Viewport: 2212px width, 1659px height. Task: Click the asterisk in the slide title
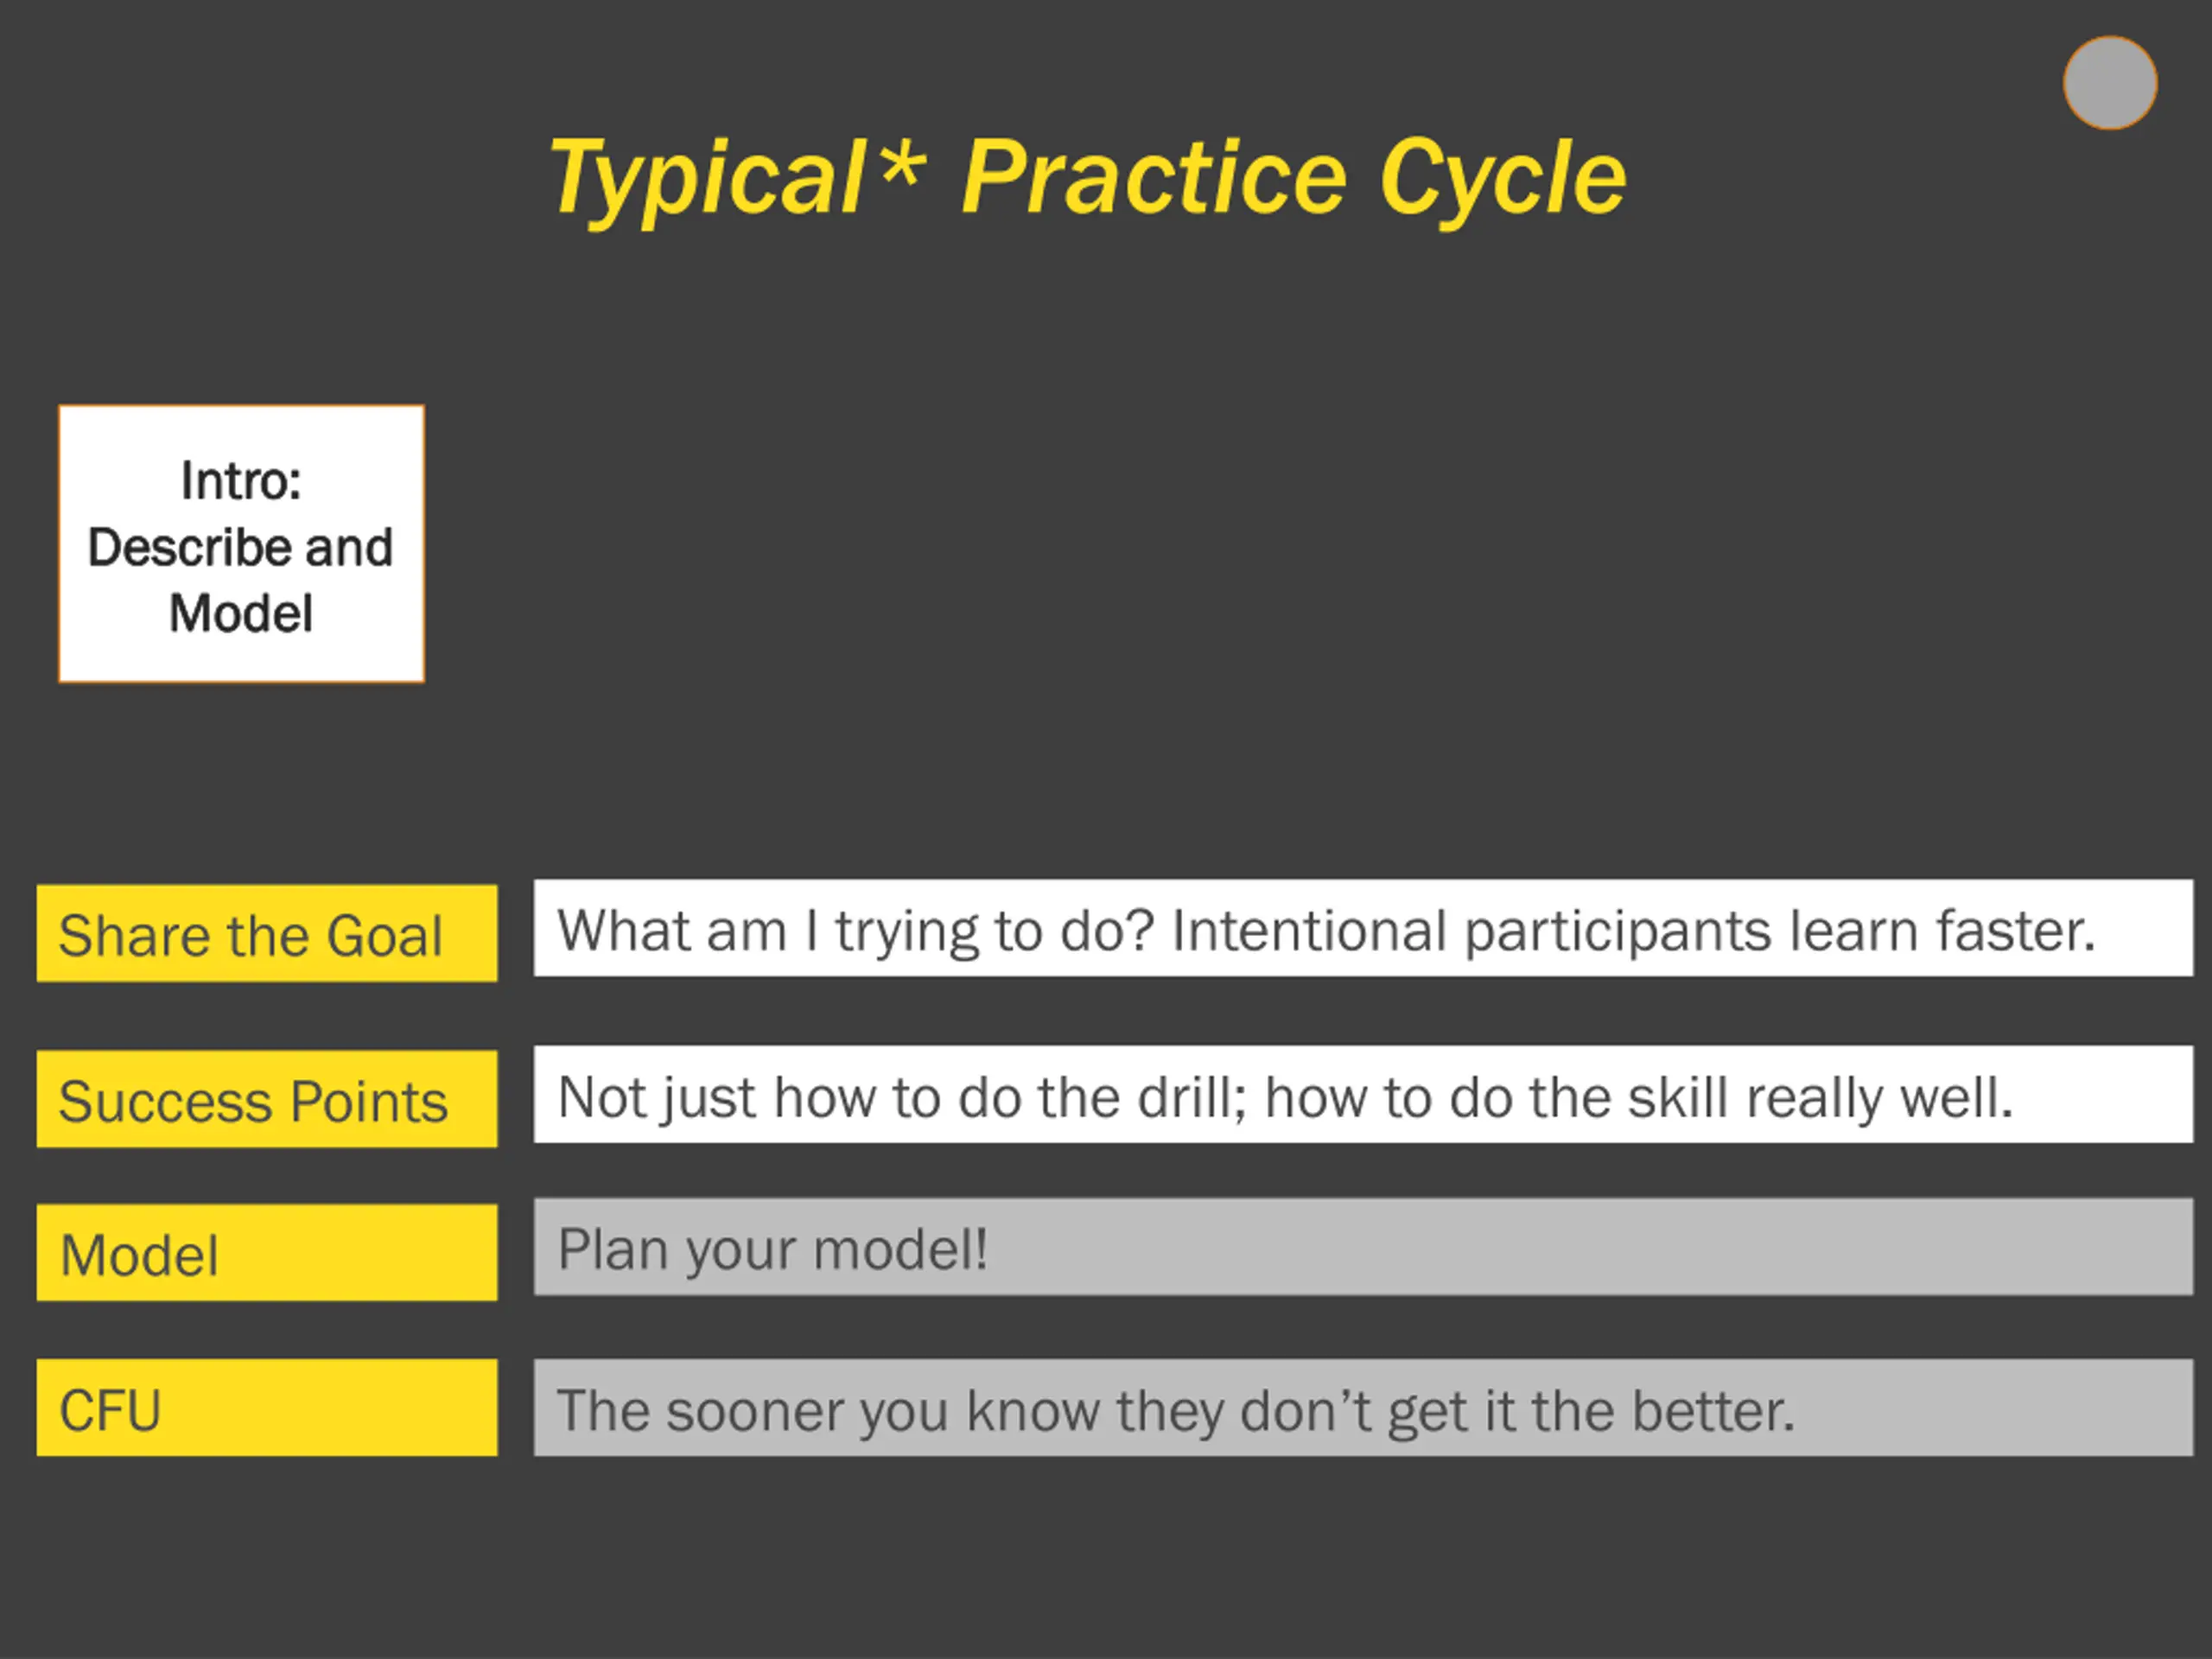902,160
